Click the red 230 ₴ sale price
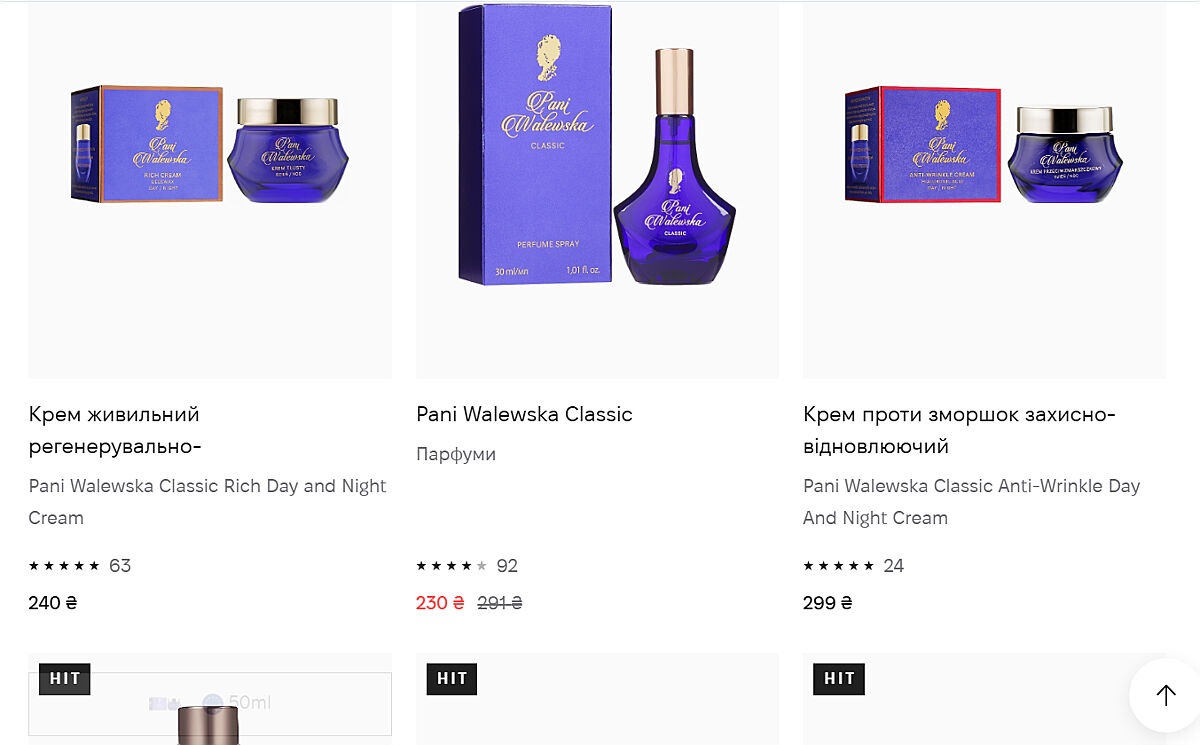The height and width of the screenshot is (745, 1200). click(440, 603)
